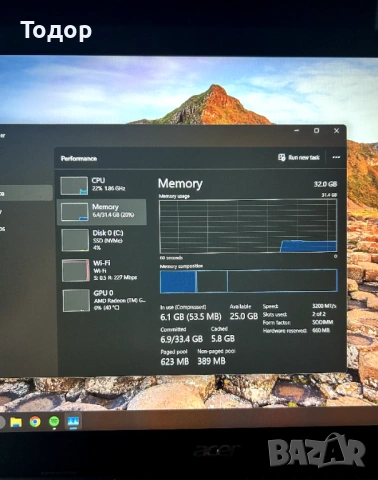Click the Non-paged pool value 389 MB
The width and height of the screenshot is (378, 480).
click(211, 361)
